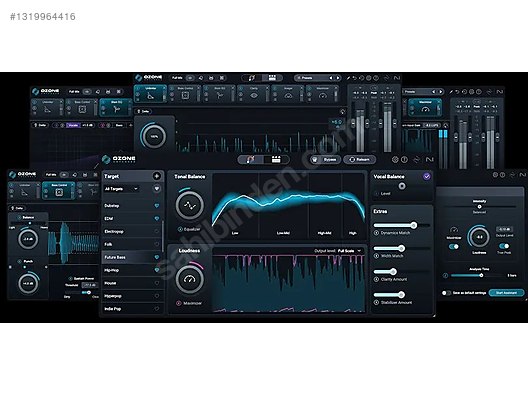
Task: Go to next preset in top window
Action: point(338,78)
